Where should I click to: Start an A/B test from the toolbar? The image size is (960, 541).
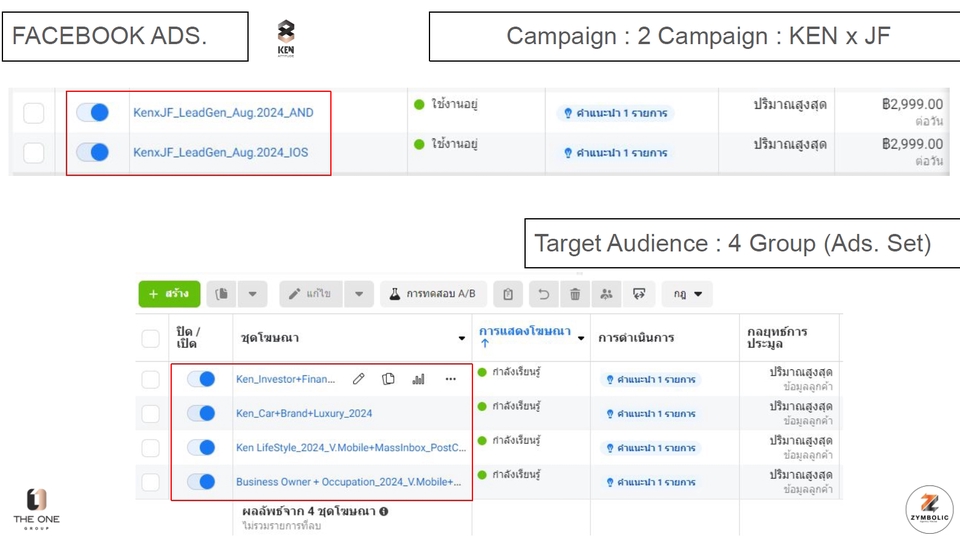433,294
